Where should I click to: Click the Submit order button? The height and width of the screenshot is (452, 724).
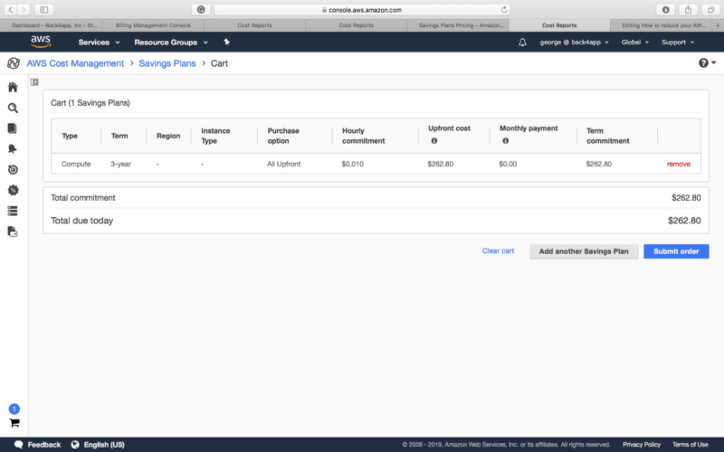click(x=676, y=251)
